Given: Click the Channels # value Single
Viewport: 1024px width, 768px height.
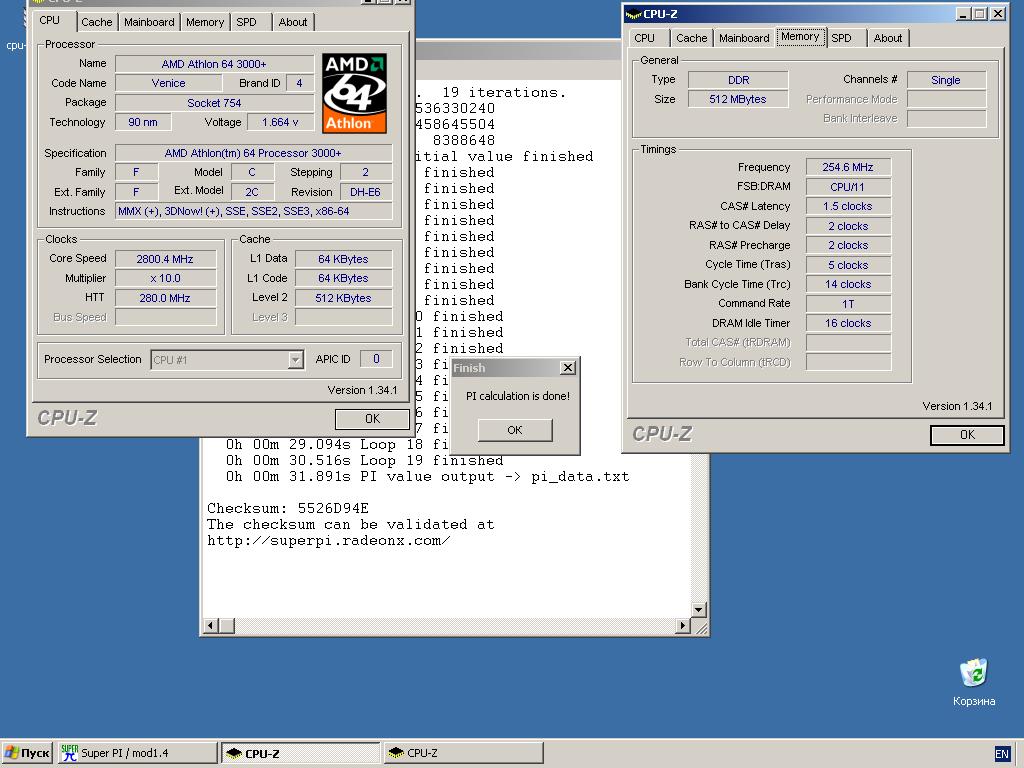Looking at the screenshot, I should (946, 80).
